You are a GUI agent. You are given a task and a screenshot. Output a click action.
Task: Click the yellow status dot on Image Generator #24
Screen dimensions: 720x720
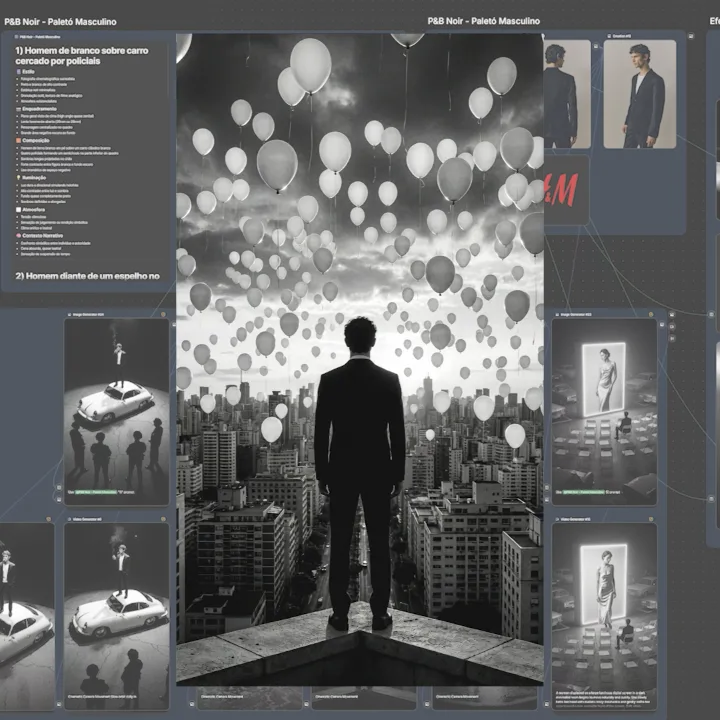tap(163, 315)
